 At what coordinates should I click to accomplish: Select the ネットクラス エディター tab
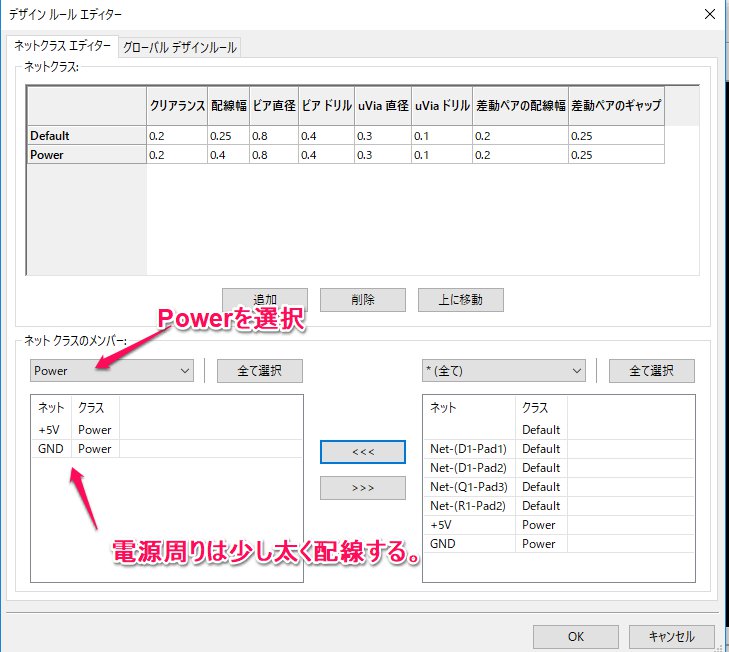click(x=62, y=47)
